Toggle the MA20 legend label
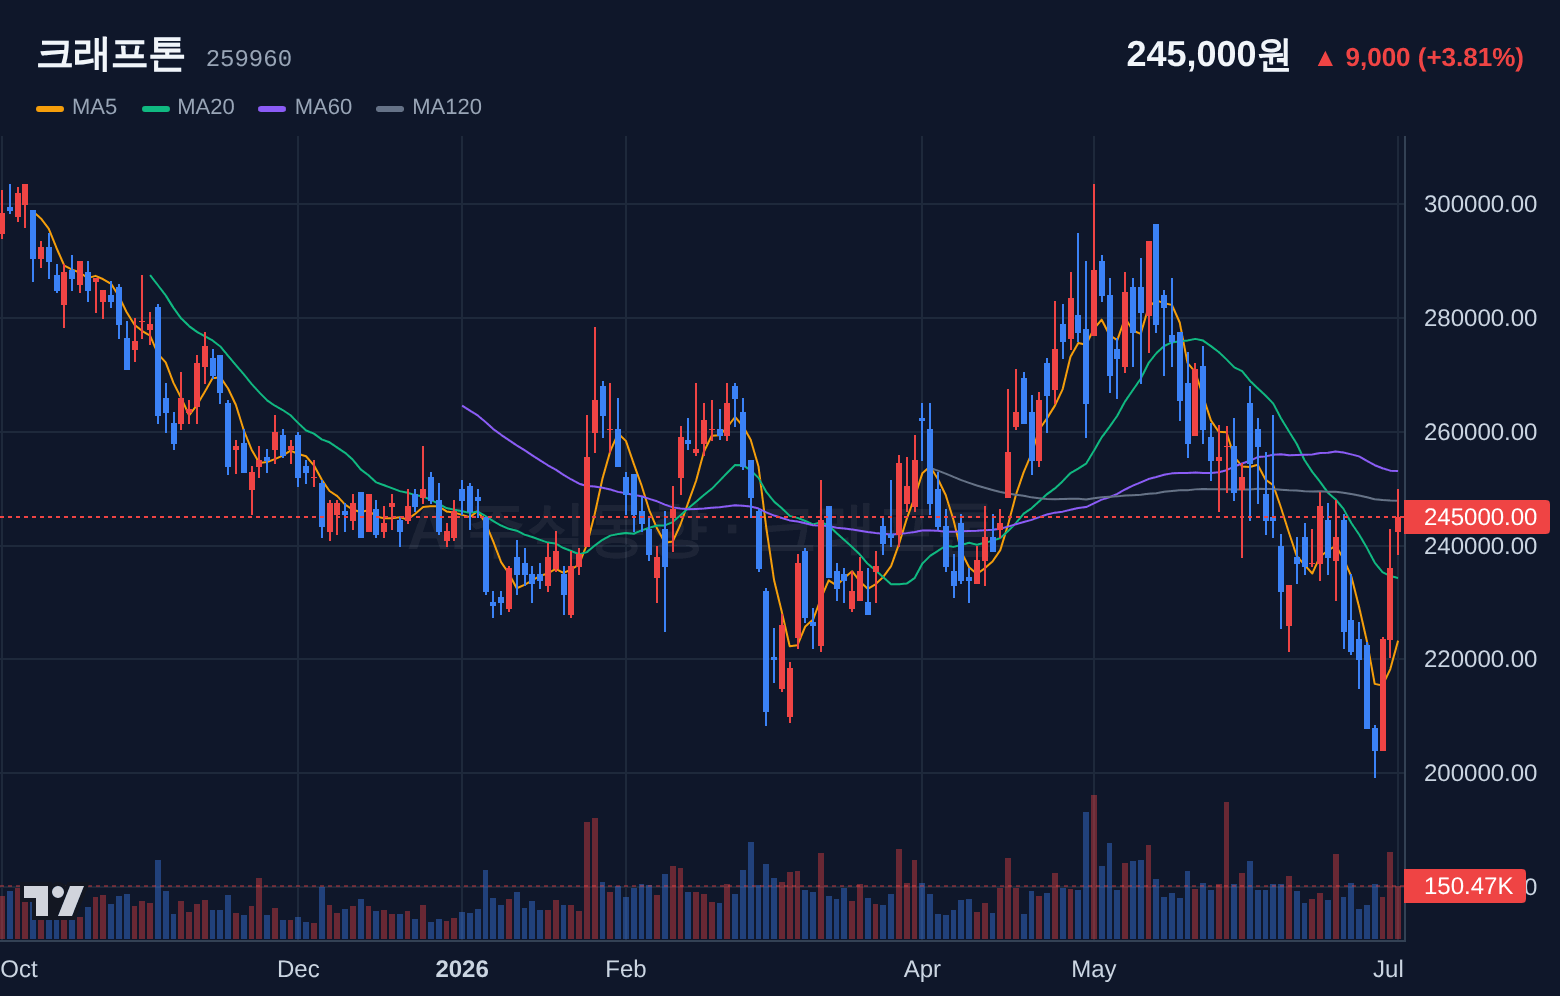Image resolution: width=1560 pixels, height=996 pixels. click(x=206, y=107)
